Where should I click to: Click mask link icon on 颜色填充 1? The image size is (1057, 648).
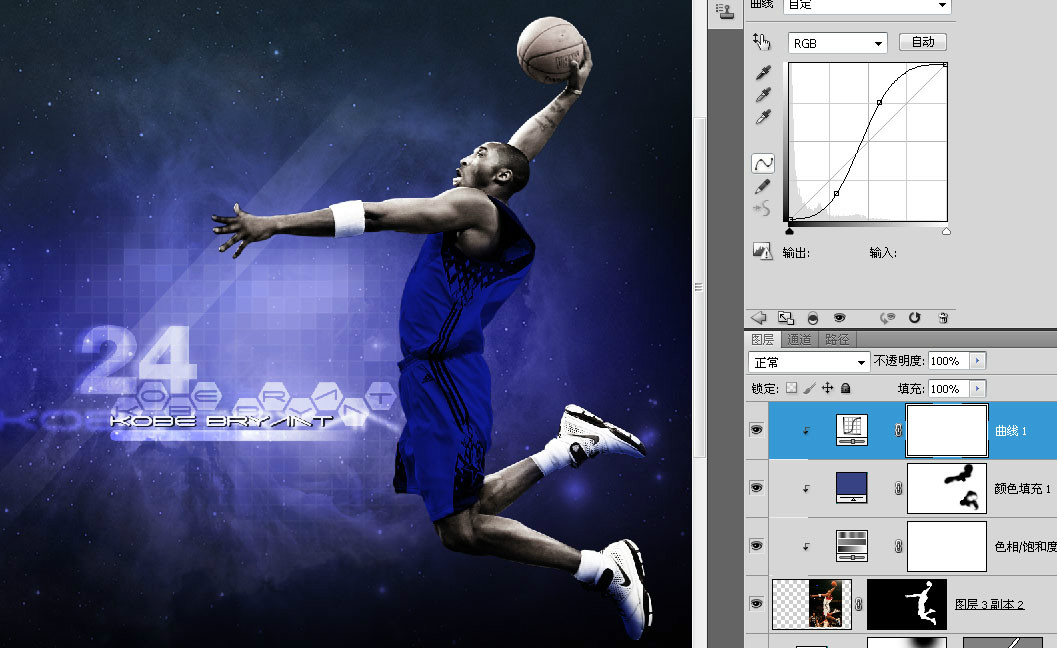coord(898,488)
